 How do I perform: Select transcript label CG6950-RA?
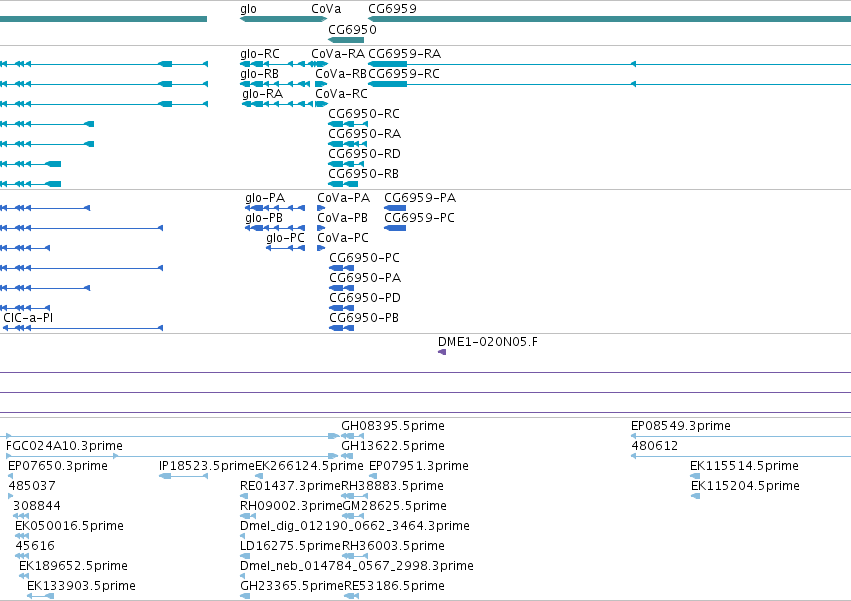coord(365,134)
